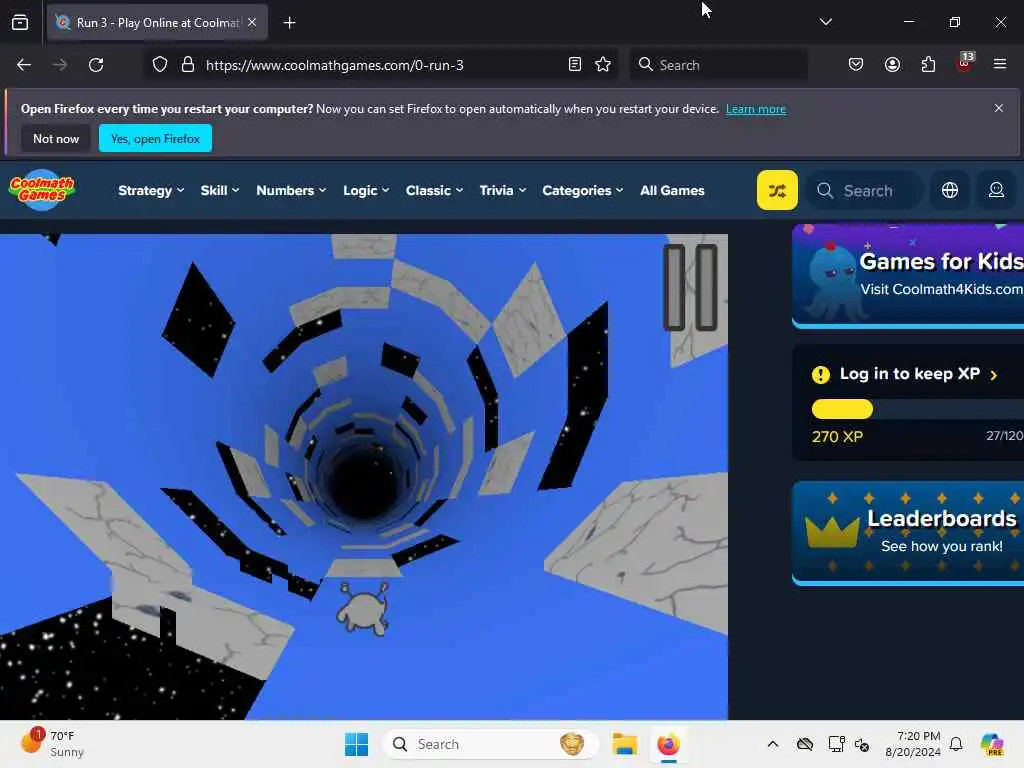Click the Coolmath Games logo

pos(42,190)
